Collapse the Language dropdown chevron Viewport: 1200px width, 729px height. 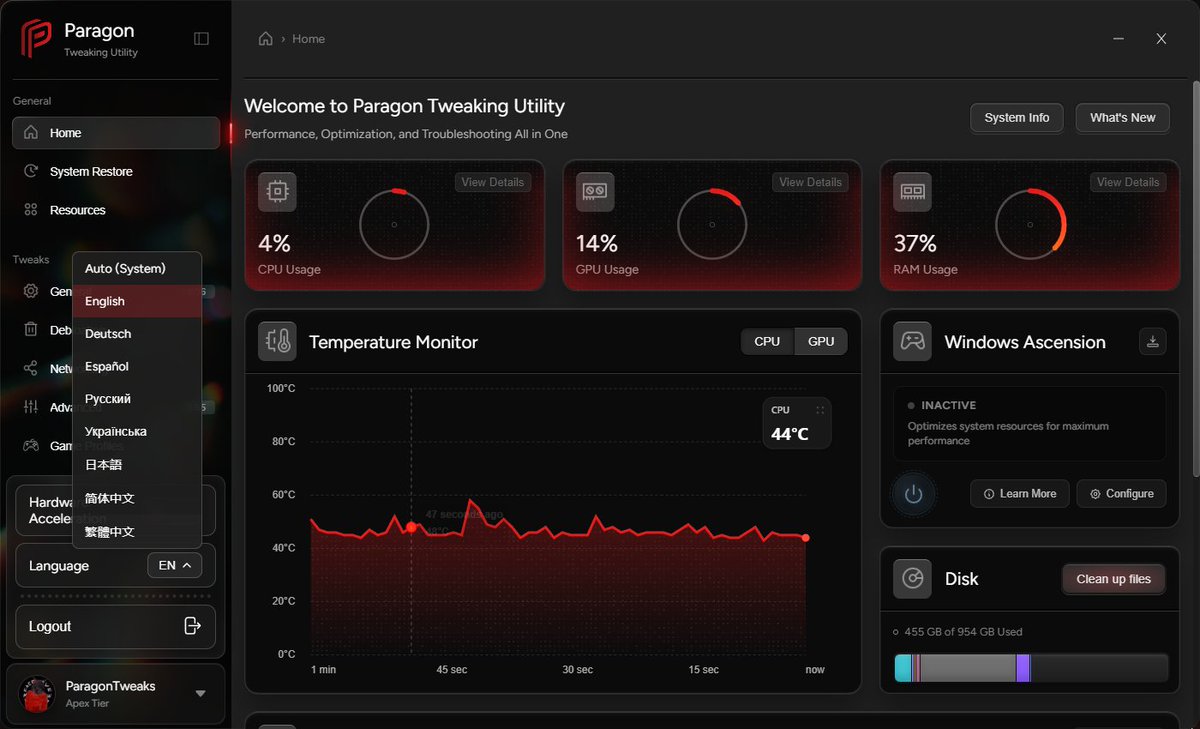click(x=189, y=565)
